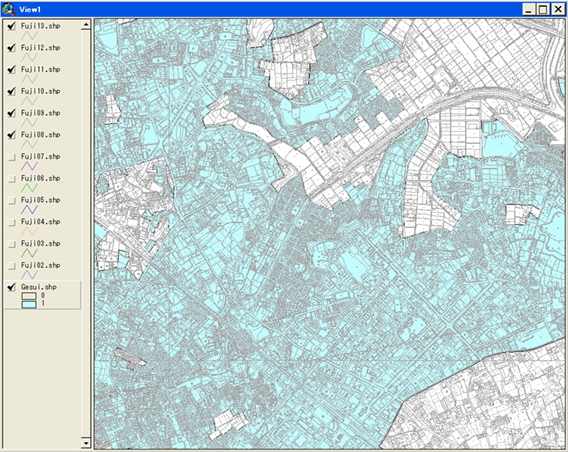Select the Gesui.shp theme name

39,287
